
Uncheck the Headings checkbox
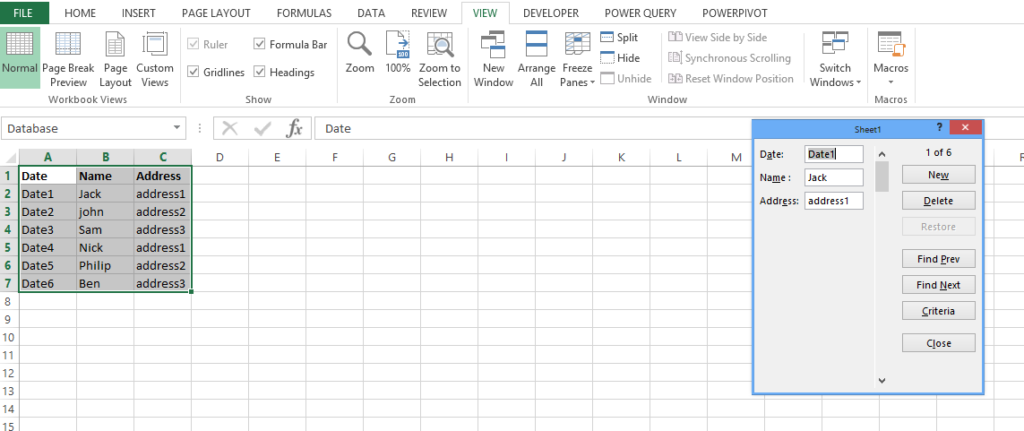click(259, 72)
